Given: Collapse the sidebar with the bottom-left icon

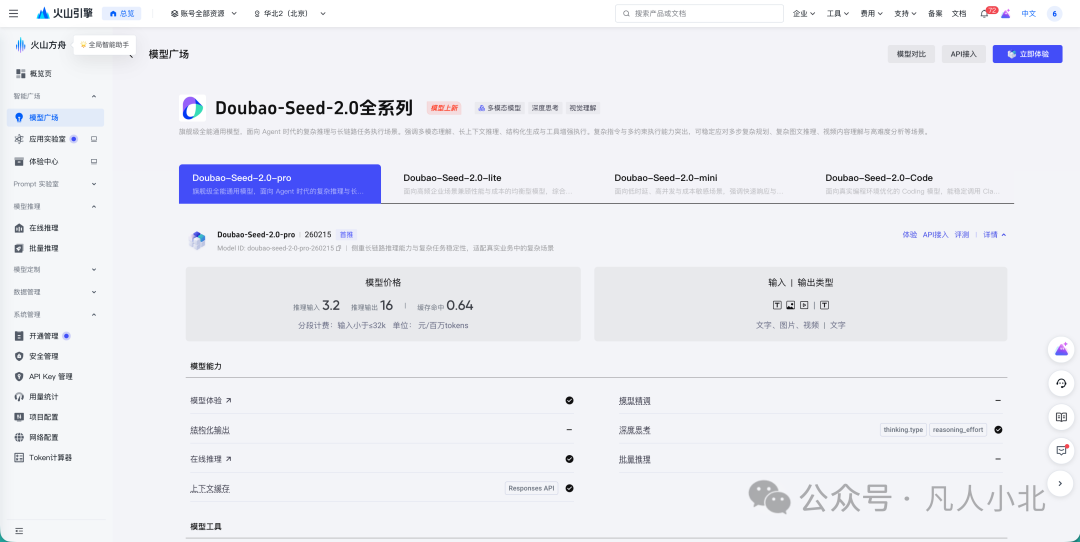Looking at the screenshot, I should click(19, 531).
